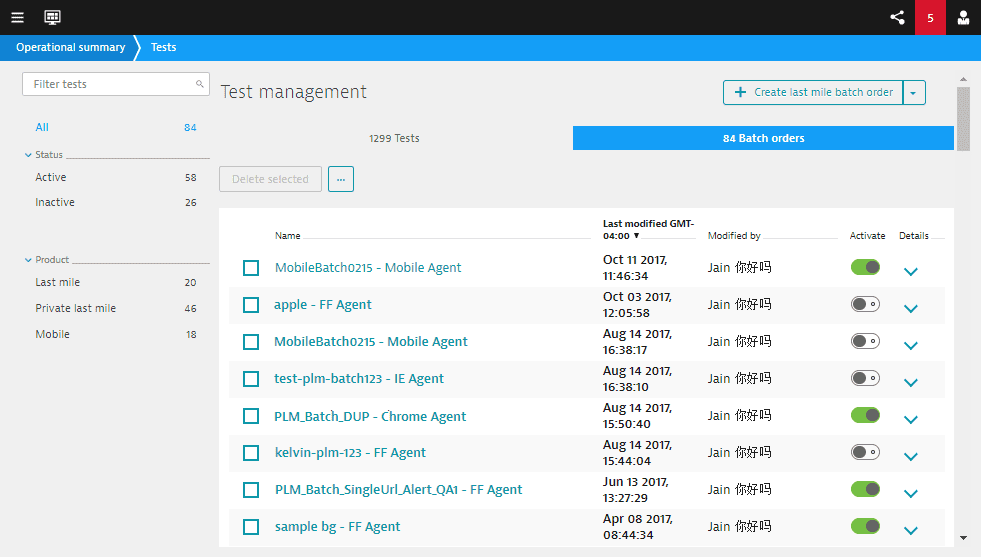Open PLM_Batch_DUP - Chrome Agent link

point(370,416)
